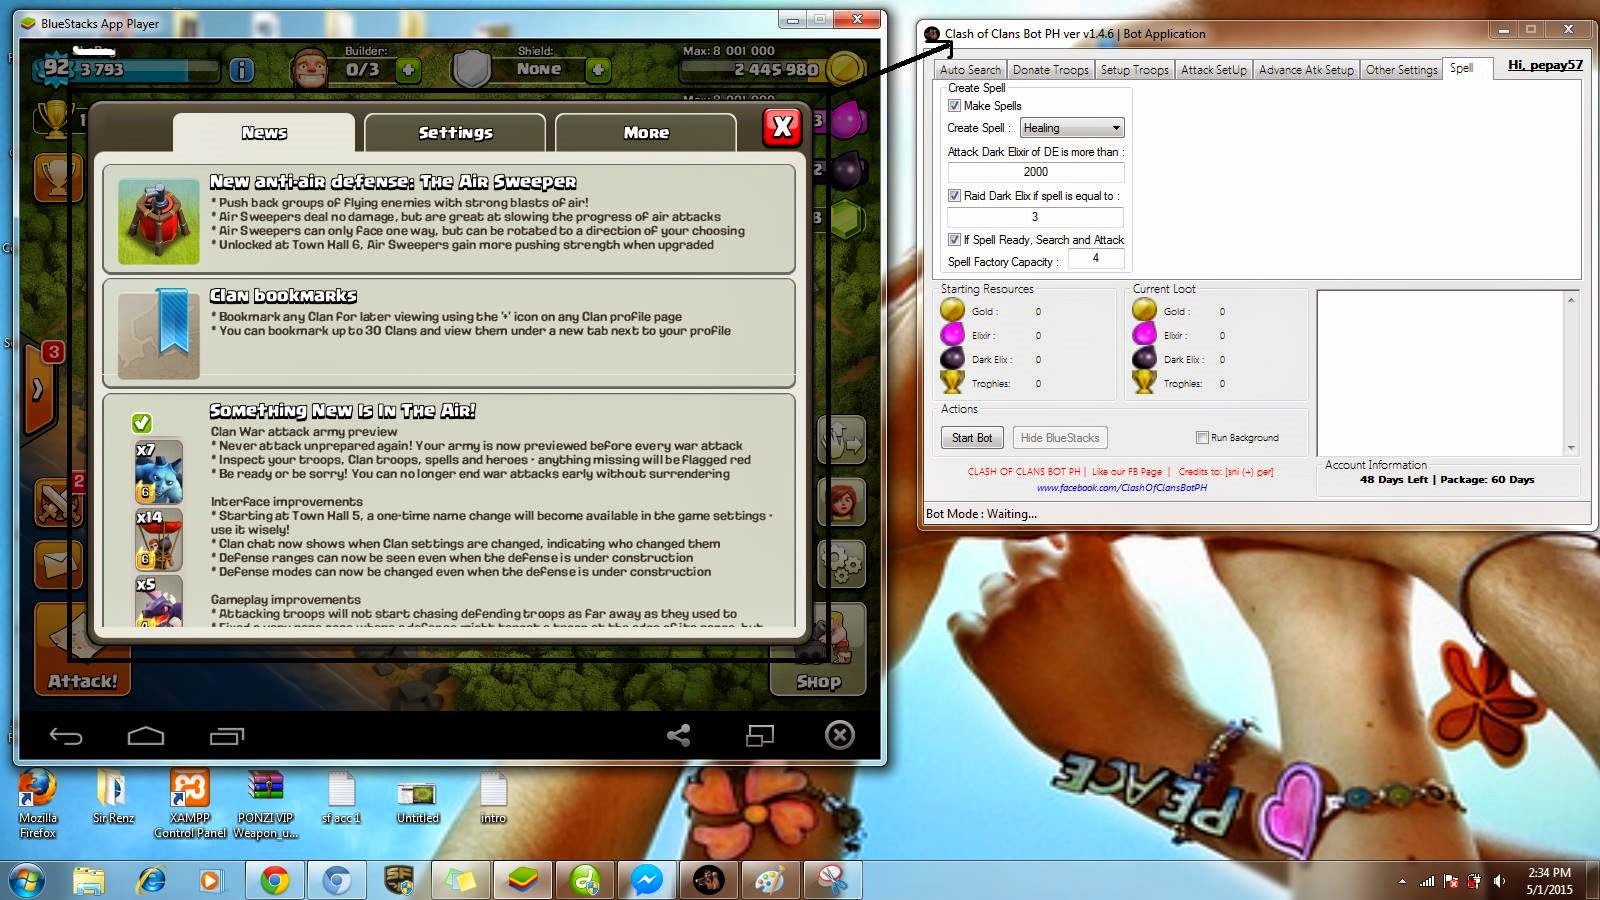Image resolution: width=1600 pixels, height=900 pixels.
Task: Open BlueStacks from the Windows taskbar
Action: click(x=523, y=880)
